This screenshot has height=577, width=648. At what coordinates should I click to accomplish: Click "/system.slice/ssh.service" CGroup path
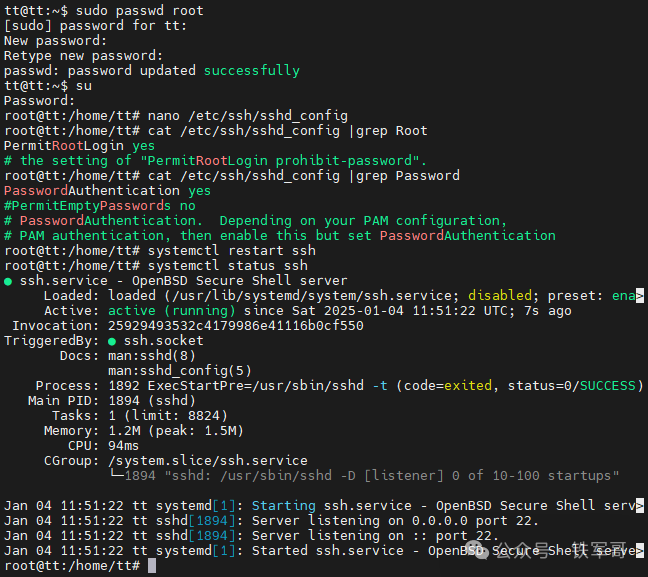208,460
